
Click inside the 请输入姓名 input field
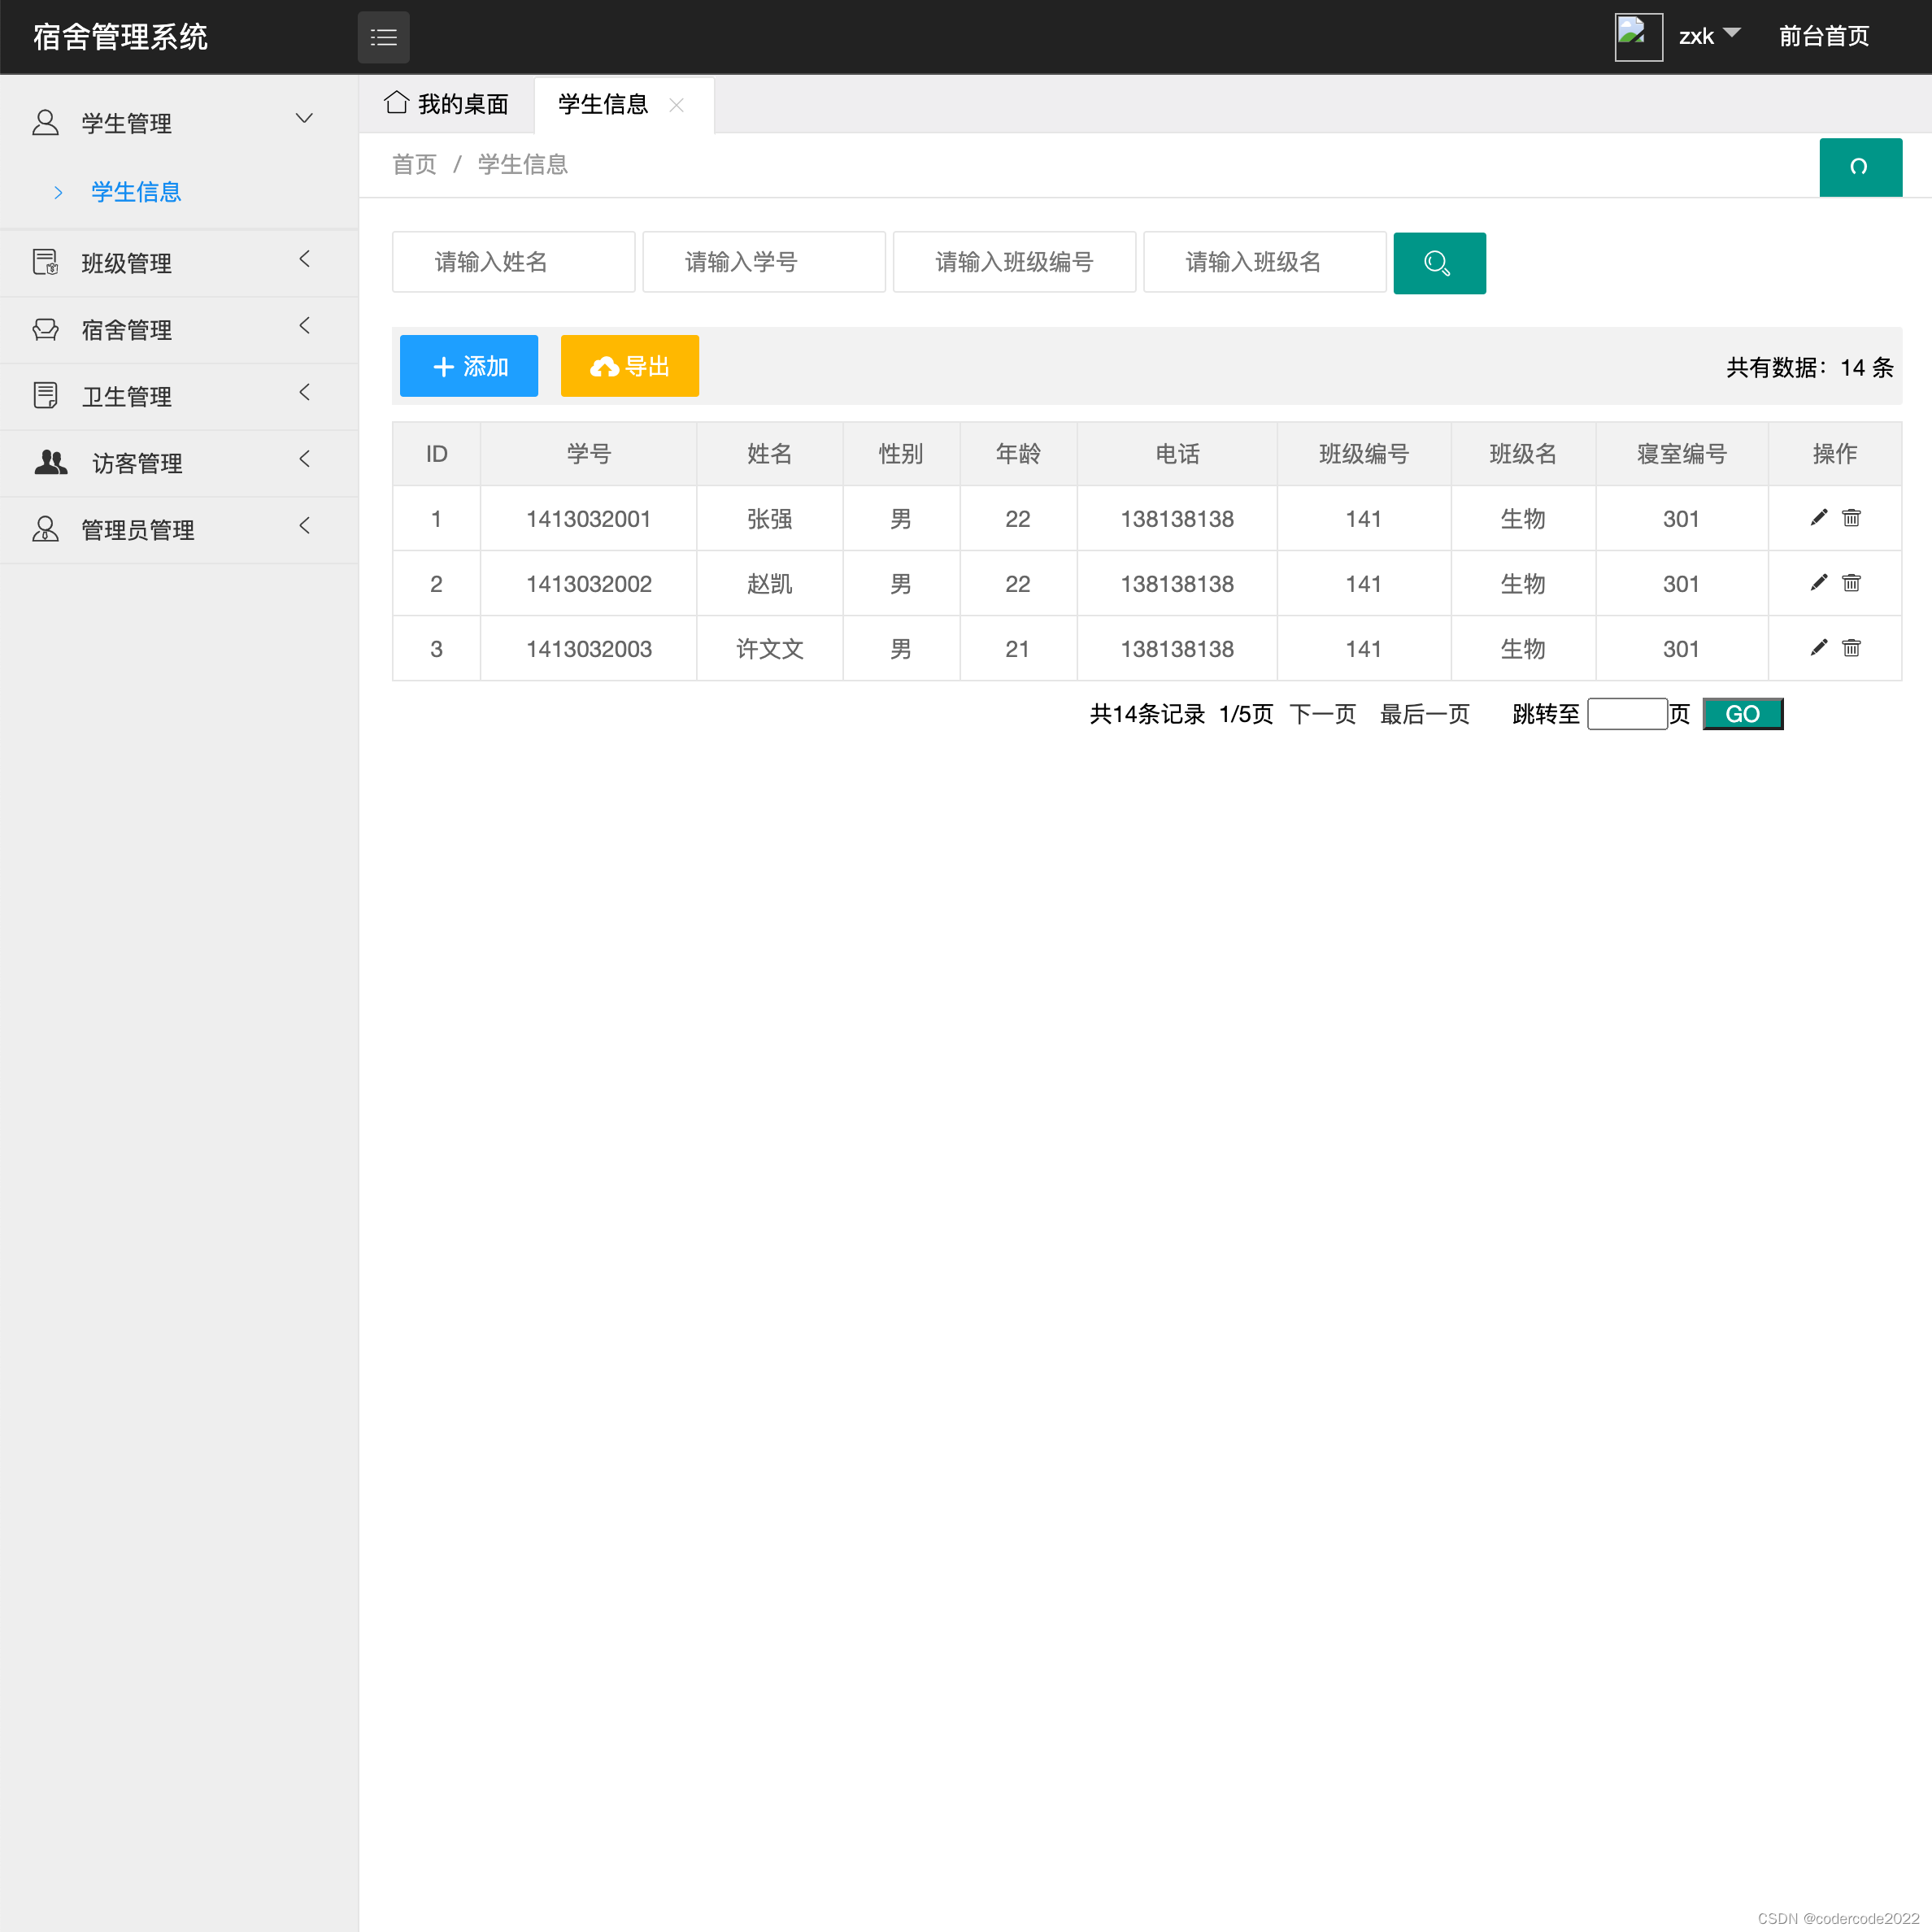pos(513,261)
